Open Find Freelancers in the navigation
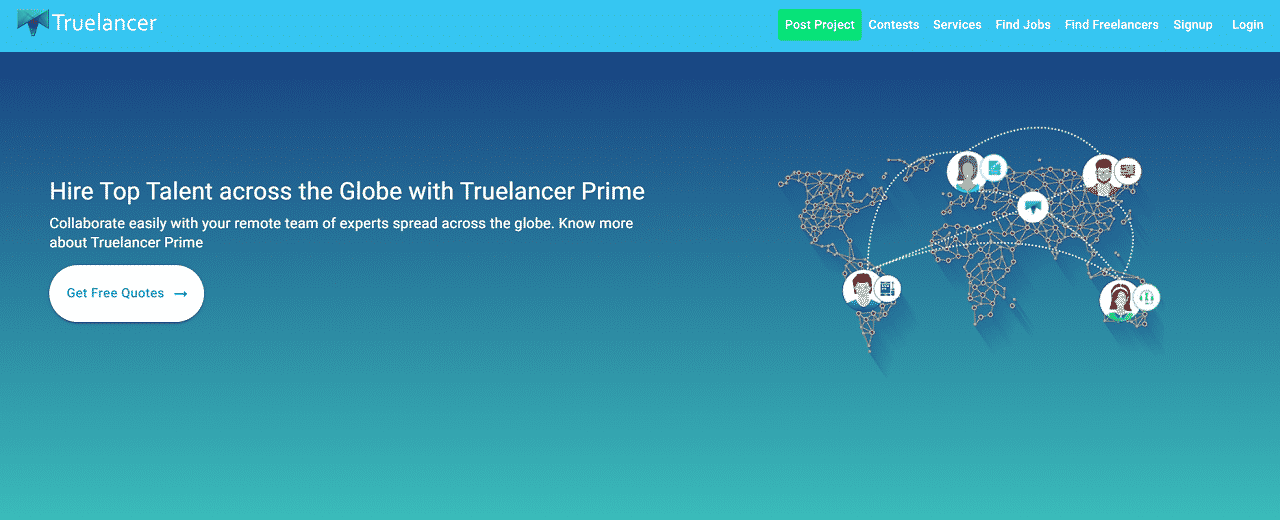This screenshot has width=1280, height=520. (x=1112, y=25)
